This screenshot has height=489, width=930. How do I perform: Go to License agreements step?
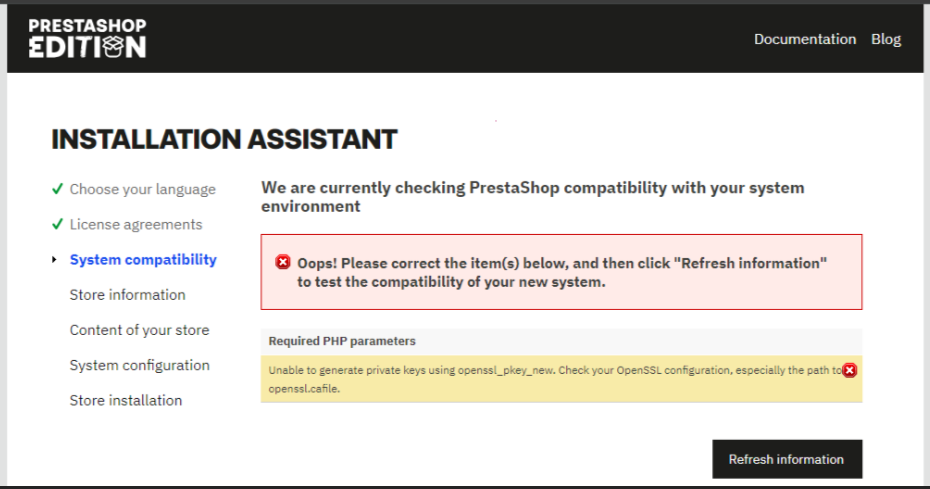pyautogui.click(x=135, y=224)
